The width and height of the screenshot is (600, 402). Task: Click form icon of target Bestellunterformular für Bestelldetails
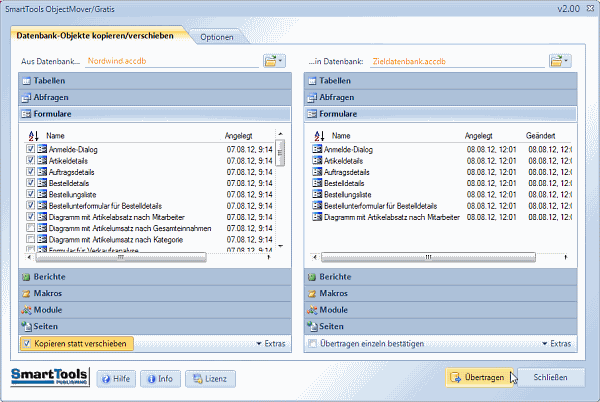point(317,205)
